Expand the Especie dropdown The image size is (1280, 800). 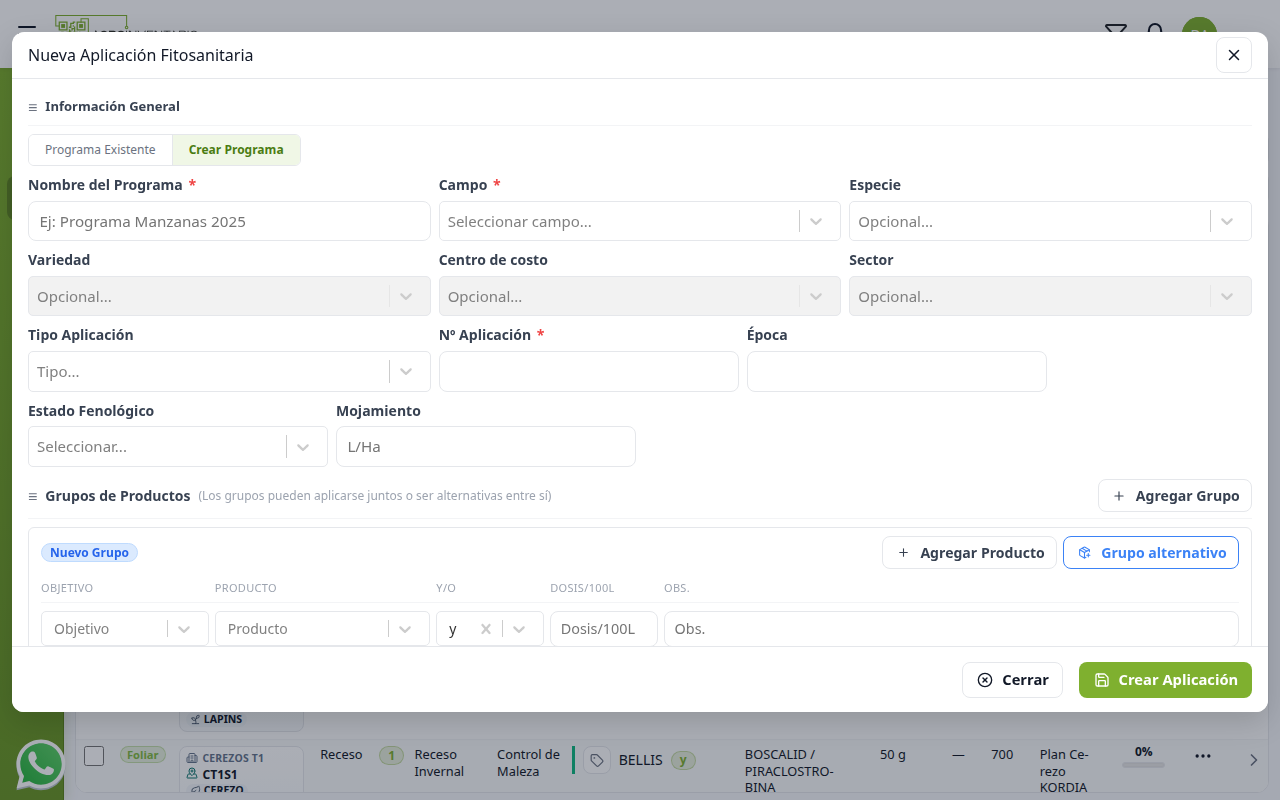pos(1050,221)
